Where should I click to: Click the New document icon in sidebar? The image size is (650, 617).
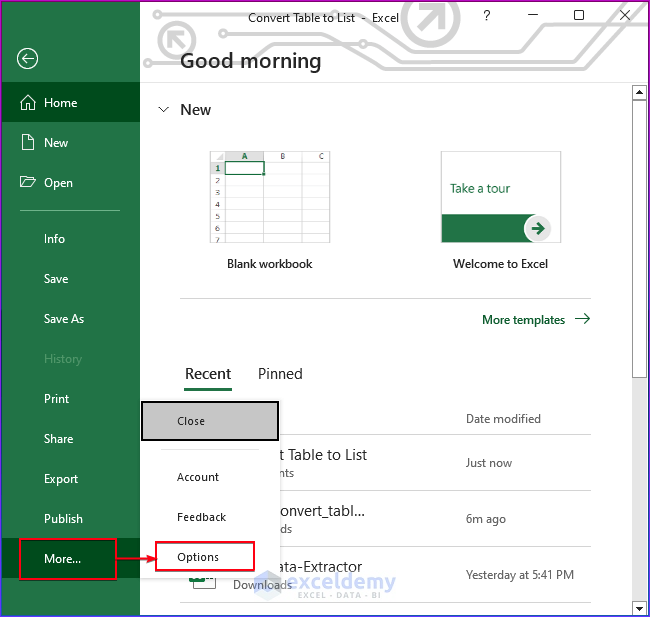(28, 142)
